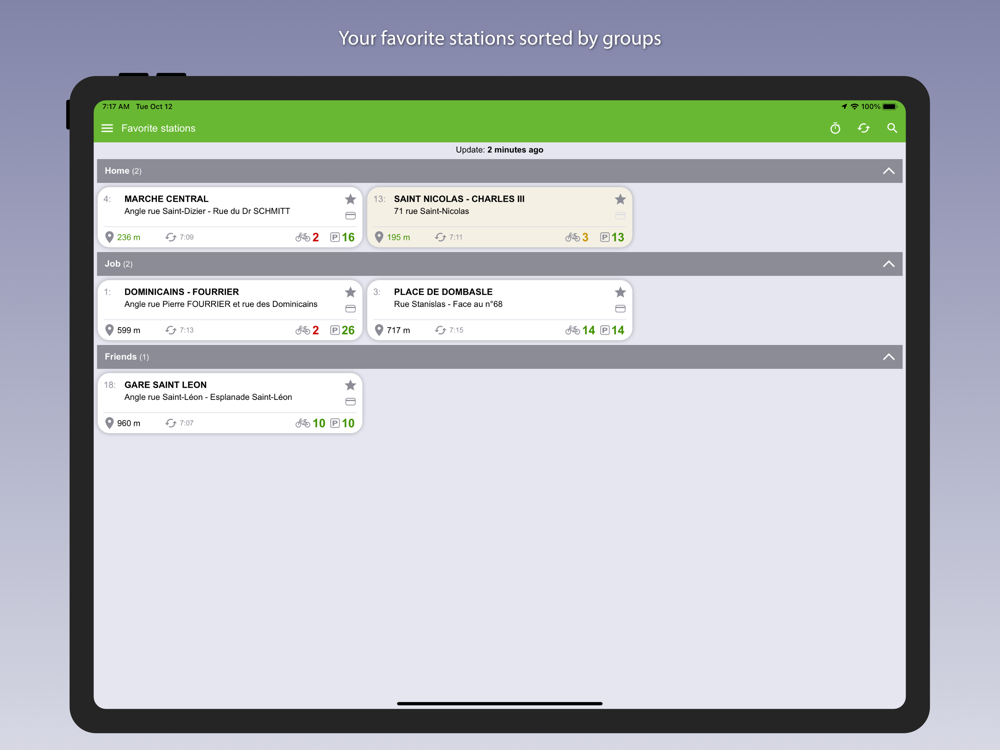Screen dimensions: 1000x750
Task: Click refresh icon beside 7:11 time
Action: coord(440,237)
